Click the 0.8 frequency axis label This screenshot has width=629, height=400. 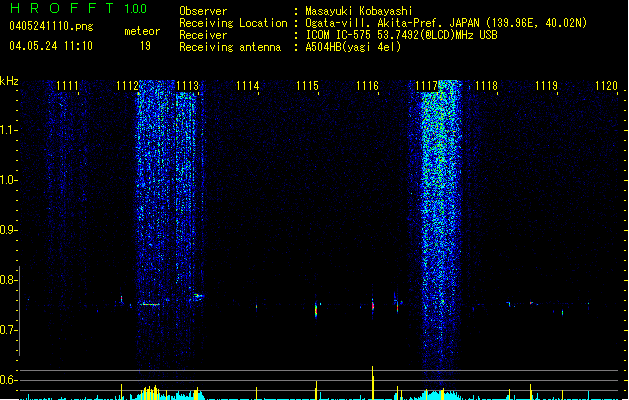(x=8, y=280)
